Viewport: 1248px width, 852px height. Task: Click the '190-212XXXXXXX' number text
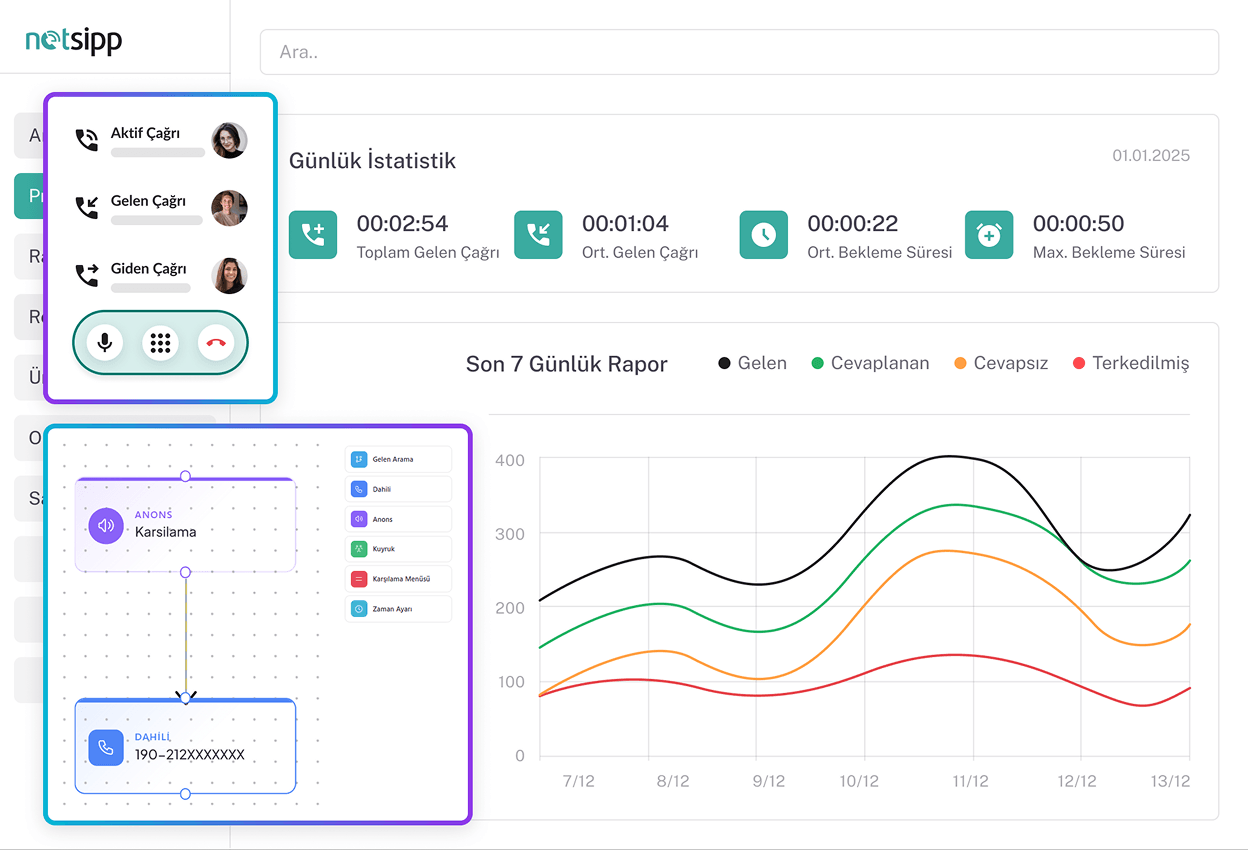coord(190,755)
